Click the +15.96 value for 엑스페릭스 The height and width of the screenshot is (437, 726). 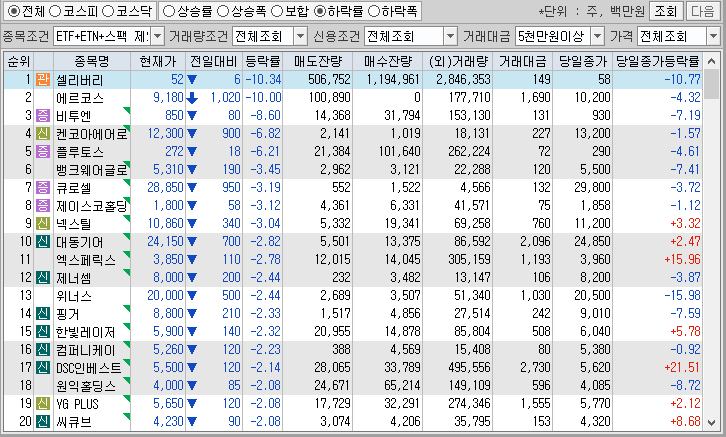(x=682, y=259)
